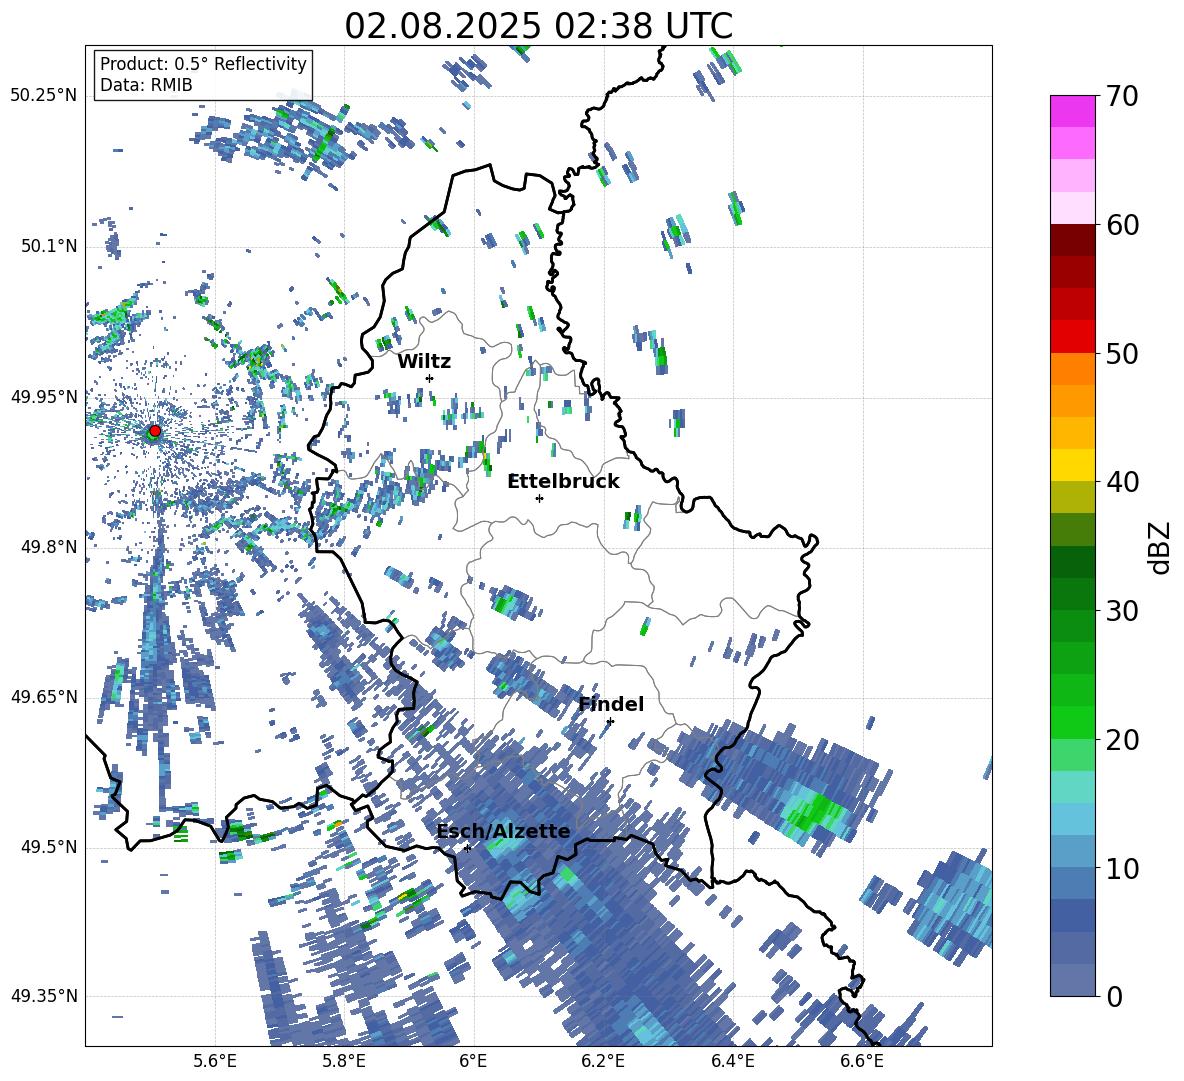Click the 6.6°E longitude label
This screenshot has height=1081, width=1184.
pos(862,1062)
